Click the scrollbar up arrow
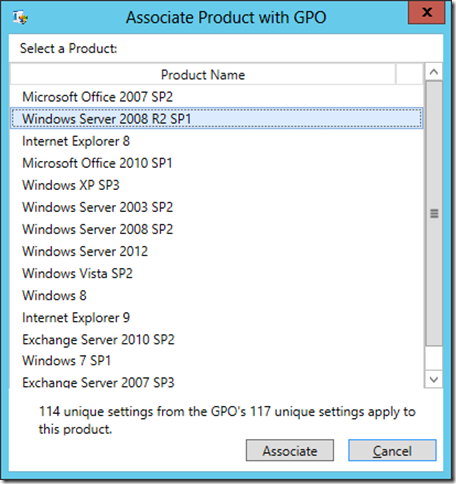 click(x=434, y=72)
